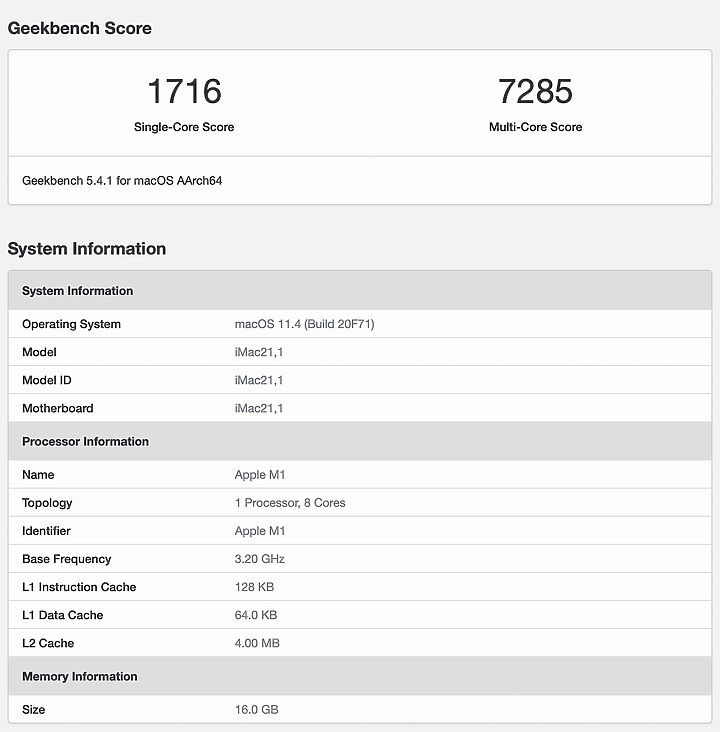720x732 pixels.
Task: Select the 64.0 KB value
Action: pos(256,615)
